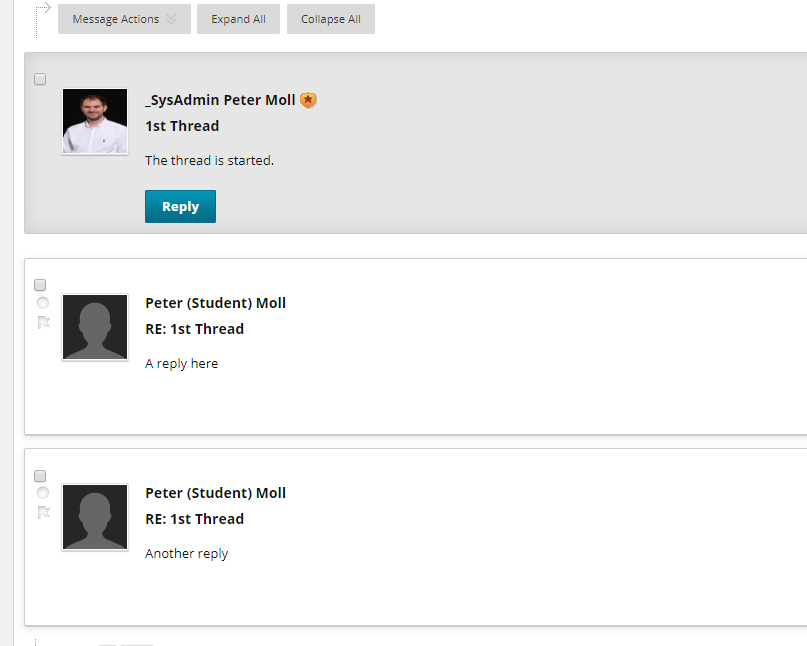Check the box for the 1st Thread post
Screen dimensions: 807x646
[40, 79]
